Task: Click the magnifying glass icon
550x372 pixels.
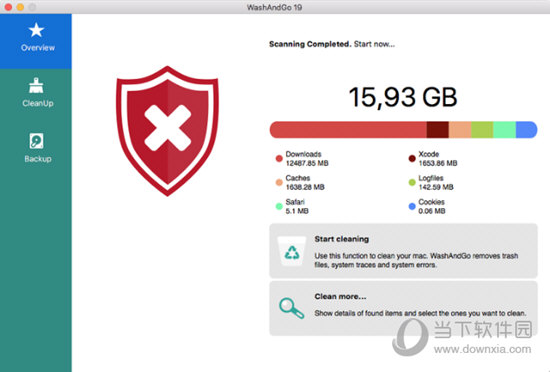Action: pyautogui.click(x=291, y=308)
